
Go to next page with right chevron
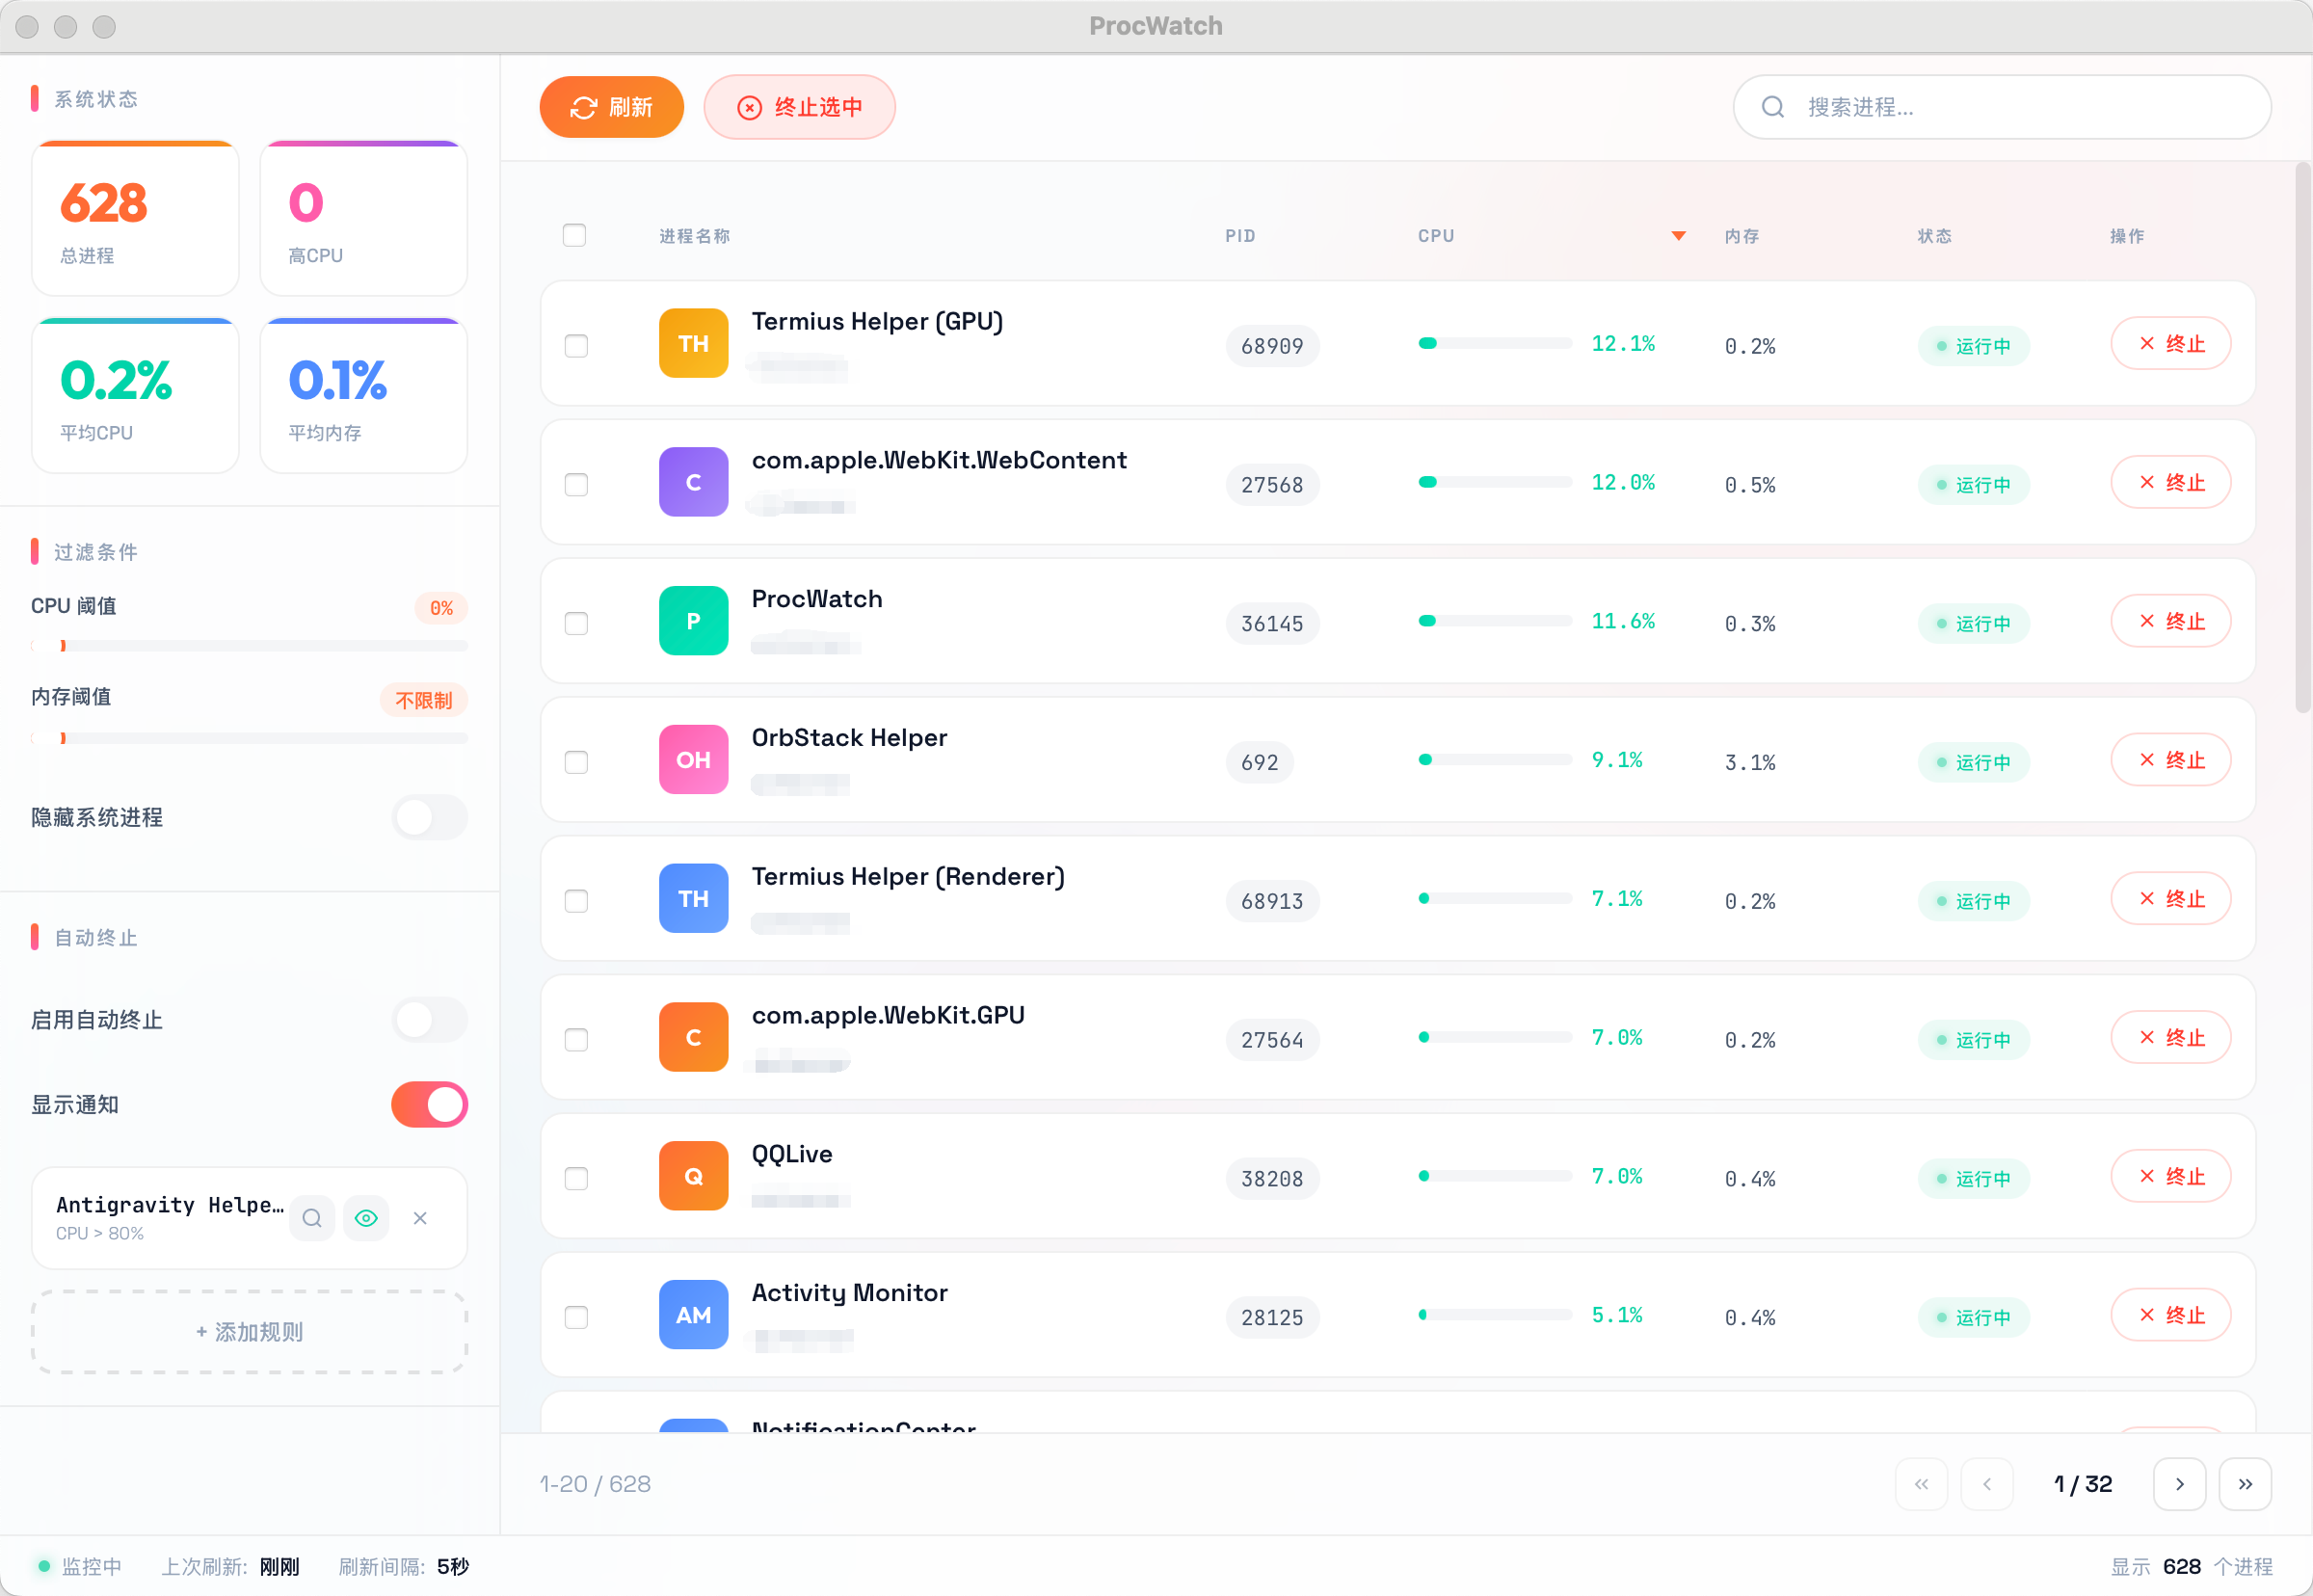2179,1484
